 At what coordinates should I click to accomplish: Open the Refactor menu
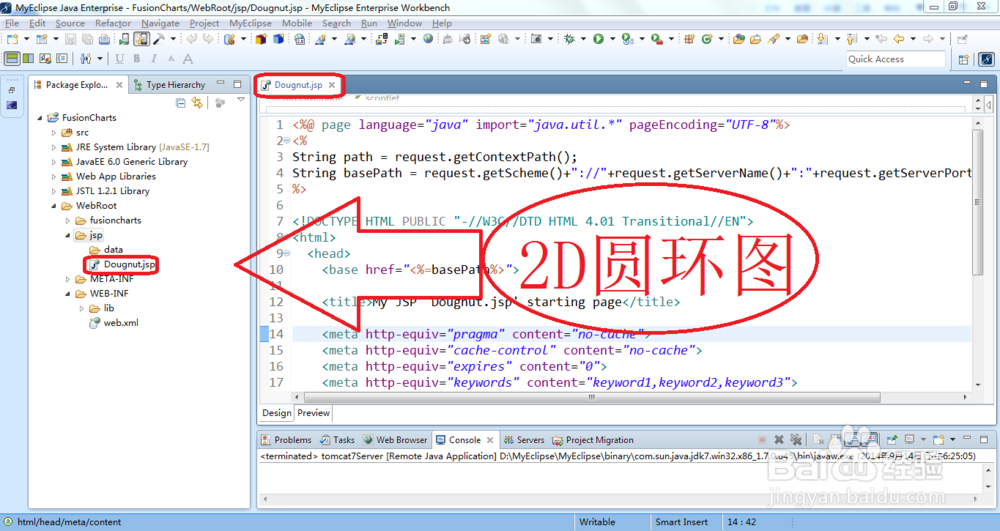[x=113, y=23]
